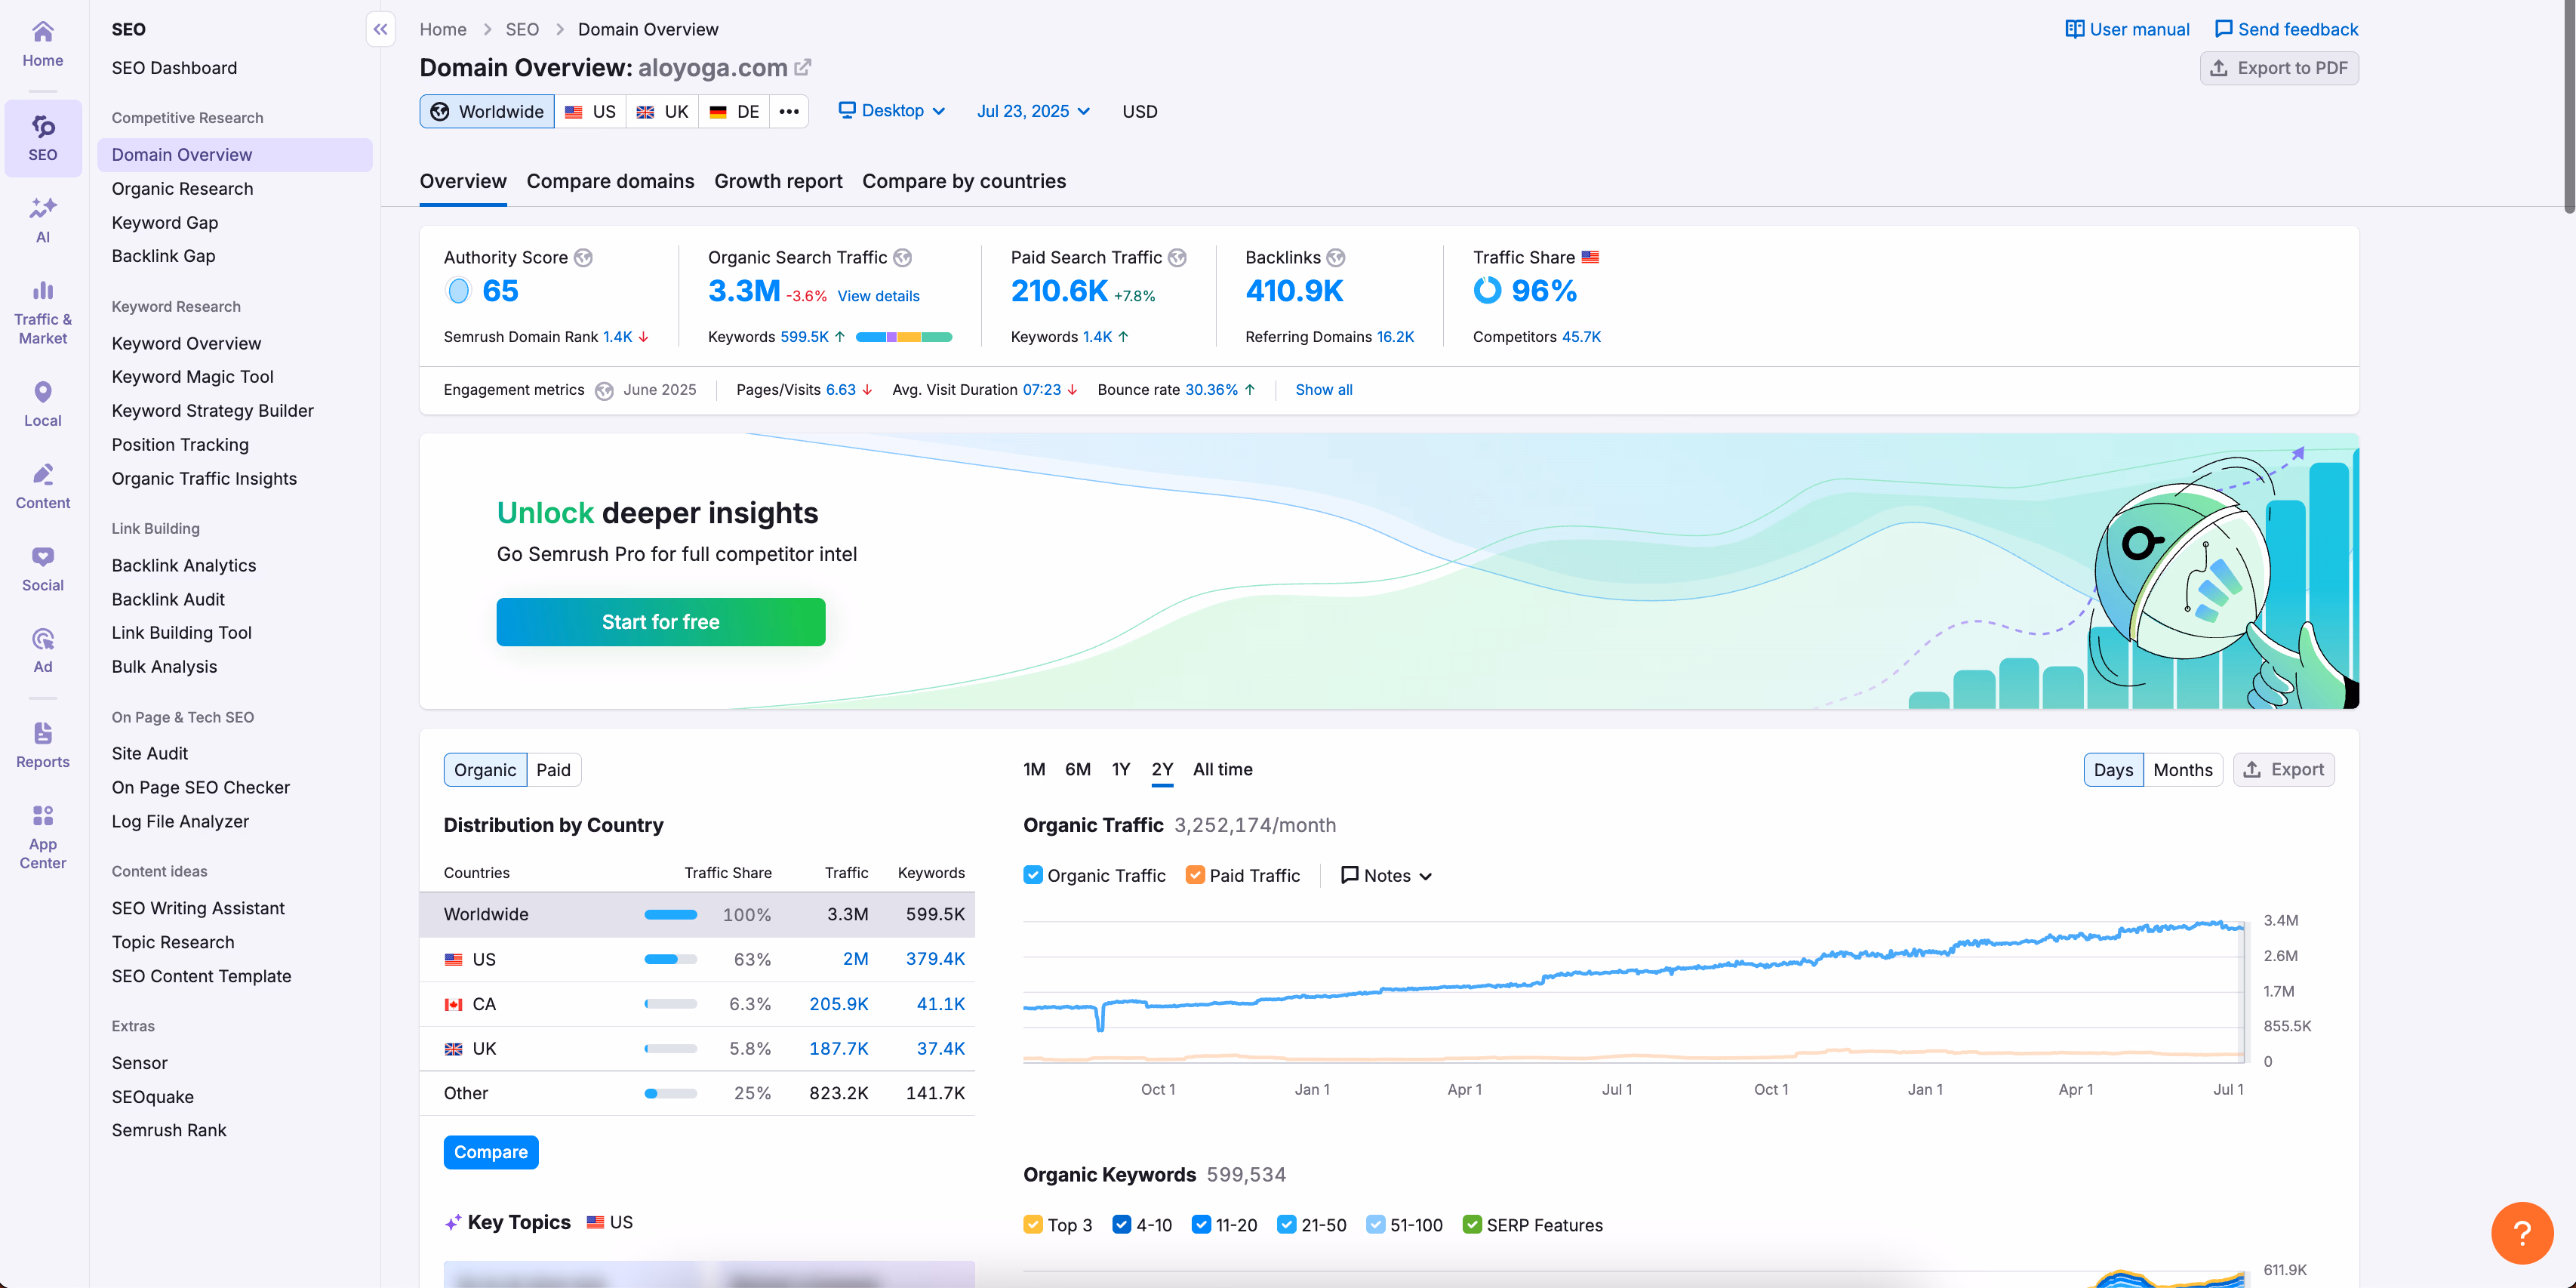
Task: Select the US database filter
Action: pos(590,111)
